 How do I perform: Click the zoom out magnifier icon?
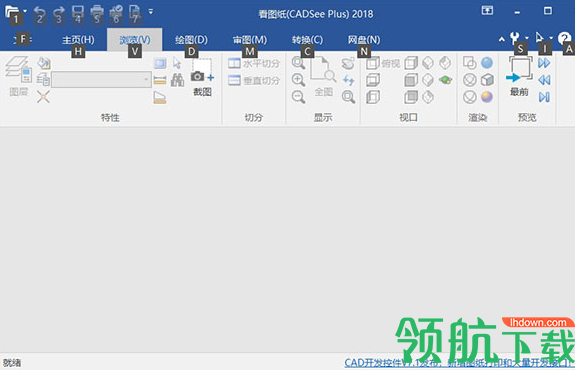click(298, 97)
